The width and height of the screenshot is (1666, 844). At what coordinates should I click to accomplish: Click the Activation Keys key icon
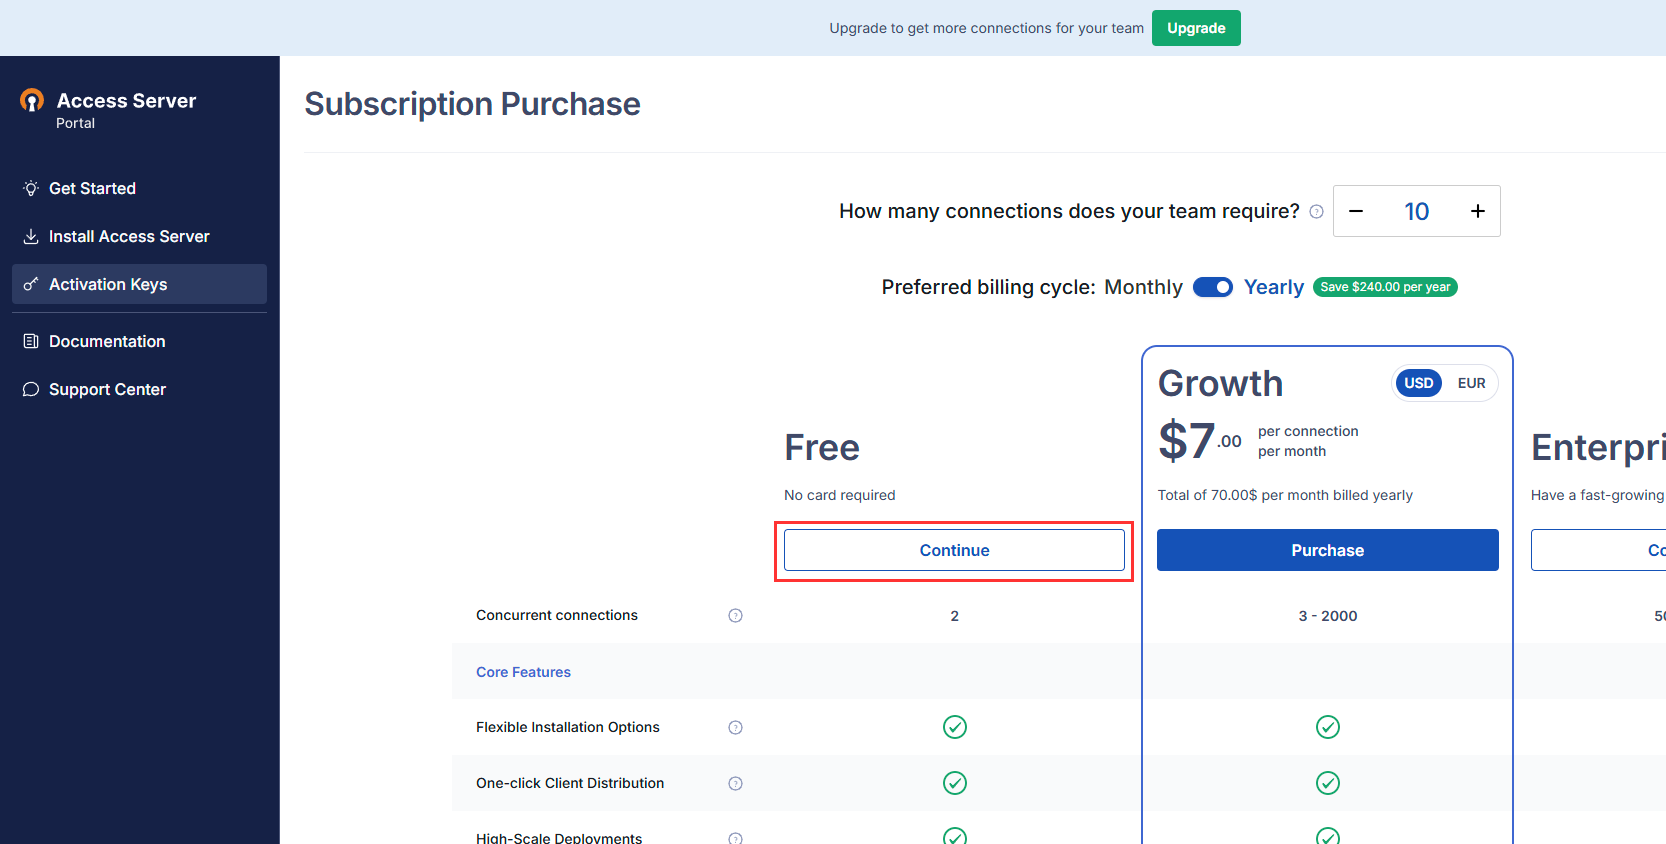pos(31,284)
